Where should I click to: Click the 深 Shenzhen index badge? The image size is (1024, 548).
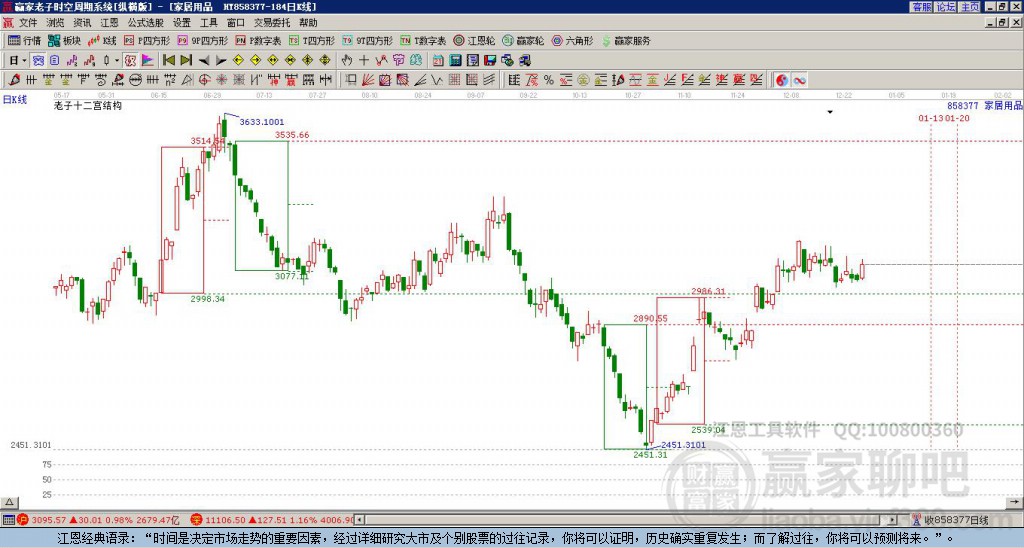[196, 520]
